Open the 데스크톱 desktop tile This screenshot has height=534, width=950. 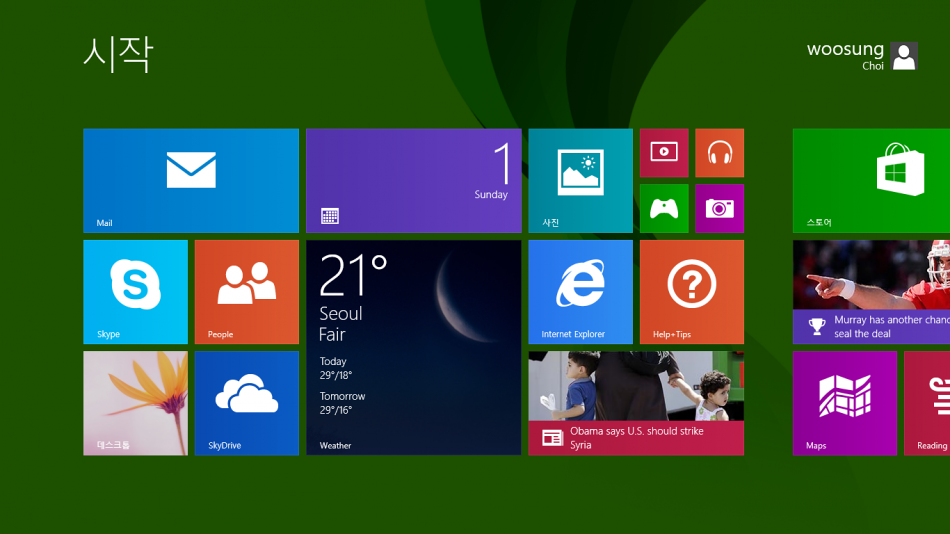[136, 403]
